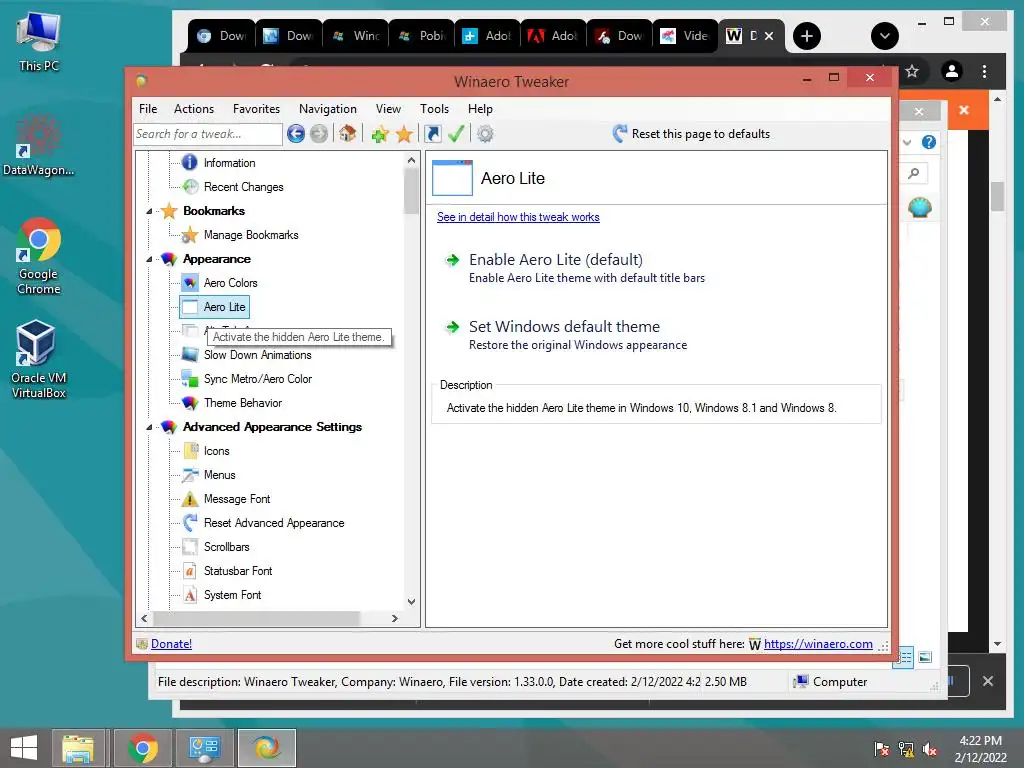Open File Explorer from the taskbar
Viewport: 1024px width, 768px height.
coord(78,748)
